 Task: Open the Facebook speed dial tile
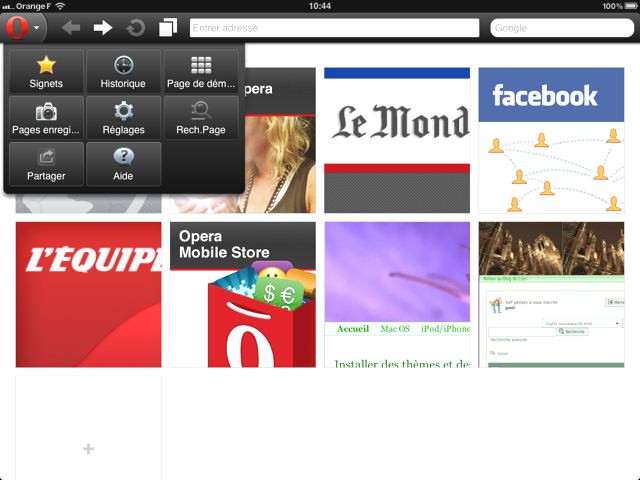pyautogui.click(x=551, y=140)
